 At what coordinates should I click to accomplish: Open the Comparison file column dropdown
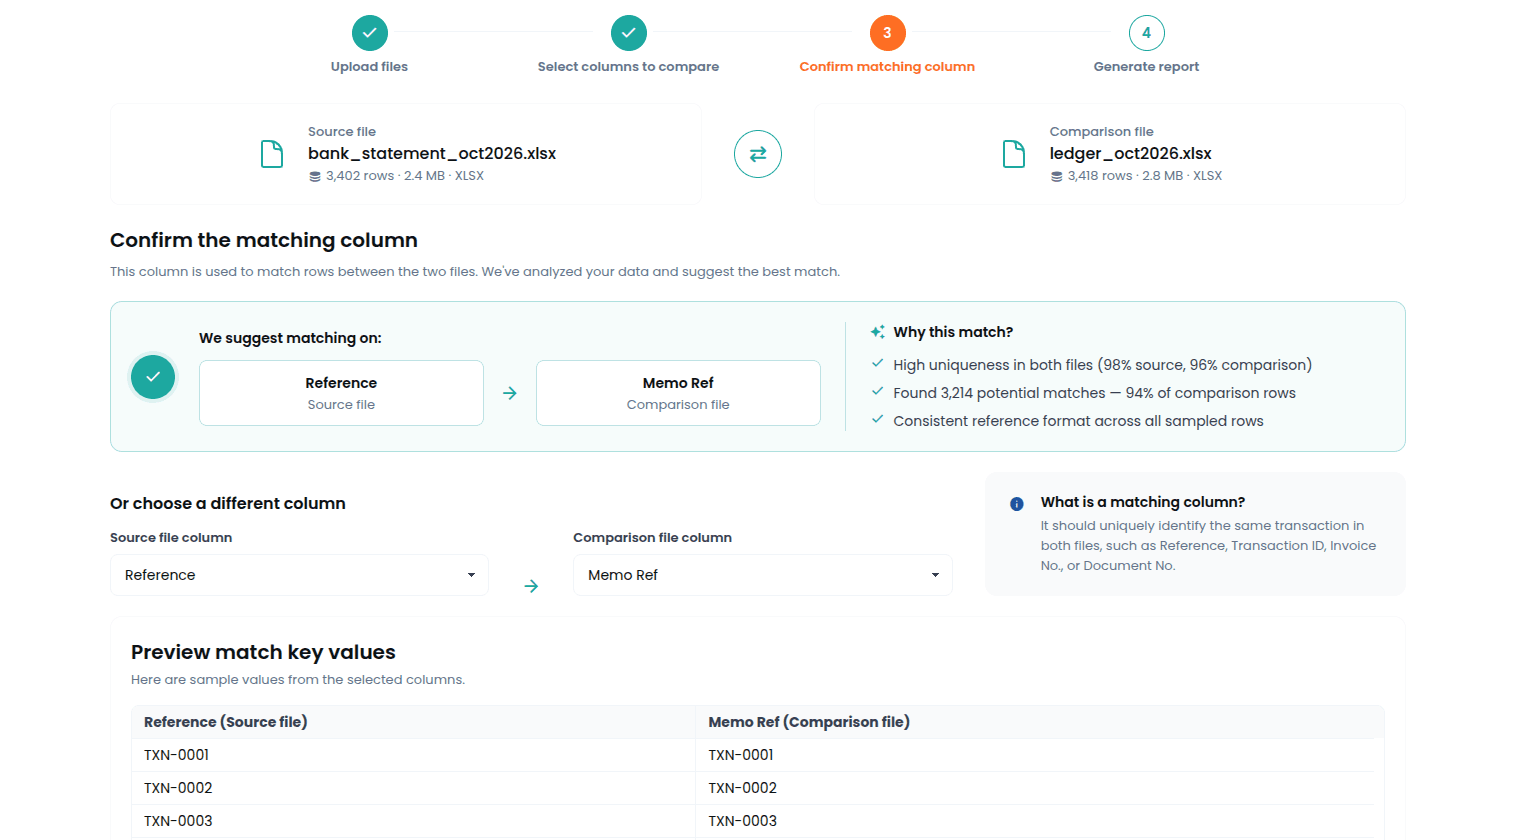tap(762, 575)
